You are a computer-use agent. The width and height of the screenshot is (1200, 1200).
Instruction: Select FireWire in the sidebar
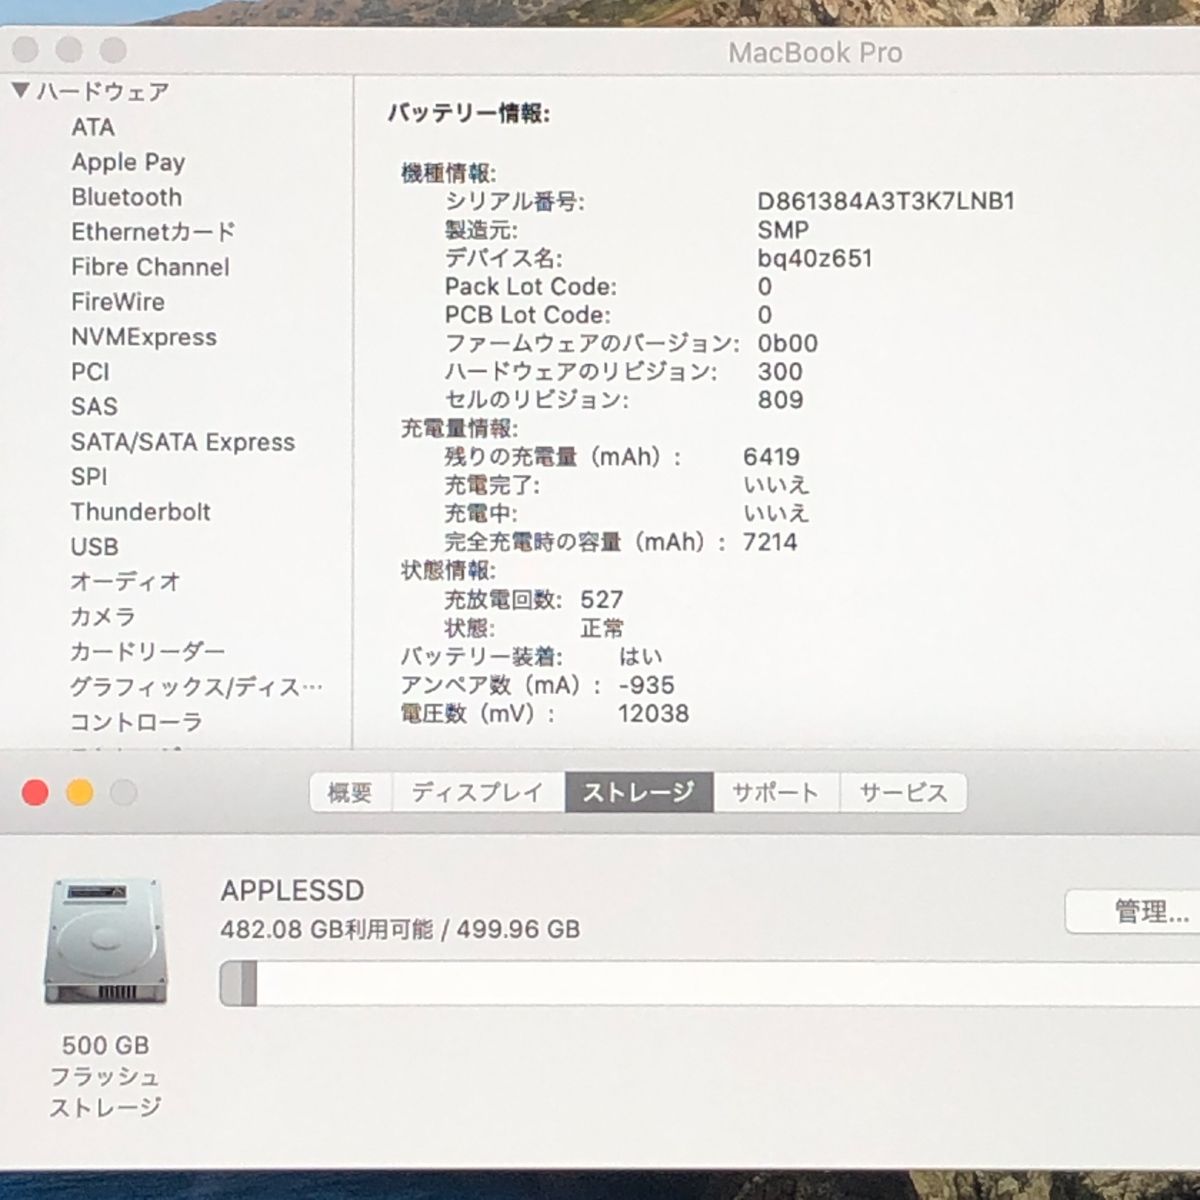pos(118,302)
